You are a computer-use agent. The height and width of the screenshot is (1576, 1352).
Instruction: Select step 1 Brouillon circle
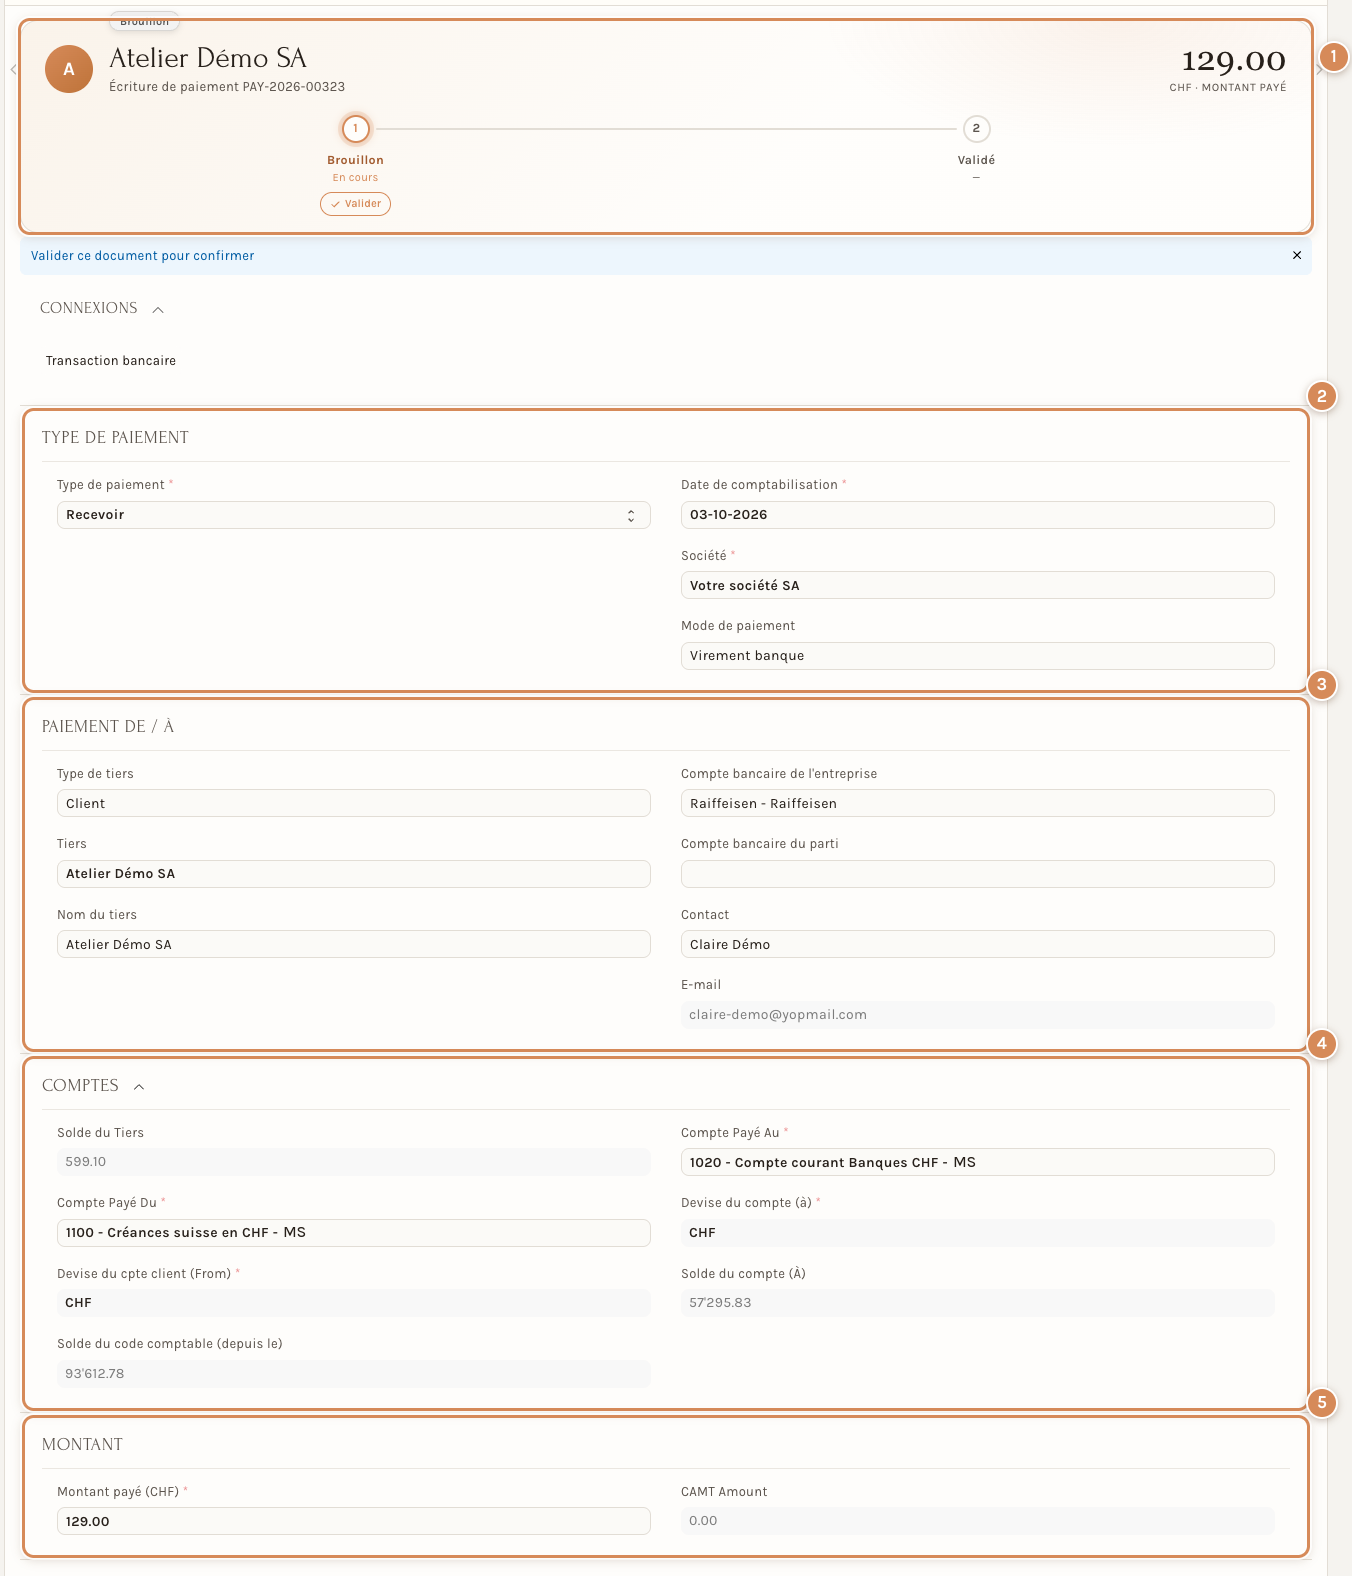355,129
